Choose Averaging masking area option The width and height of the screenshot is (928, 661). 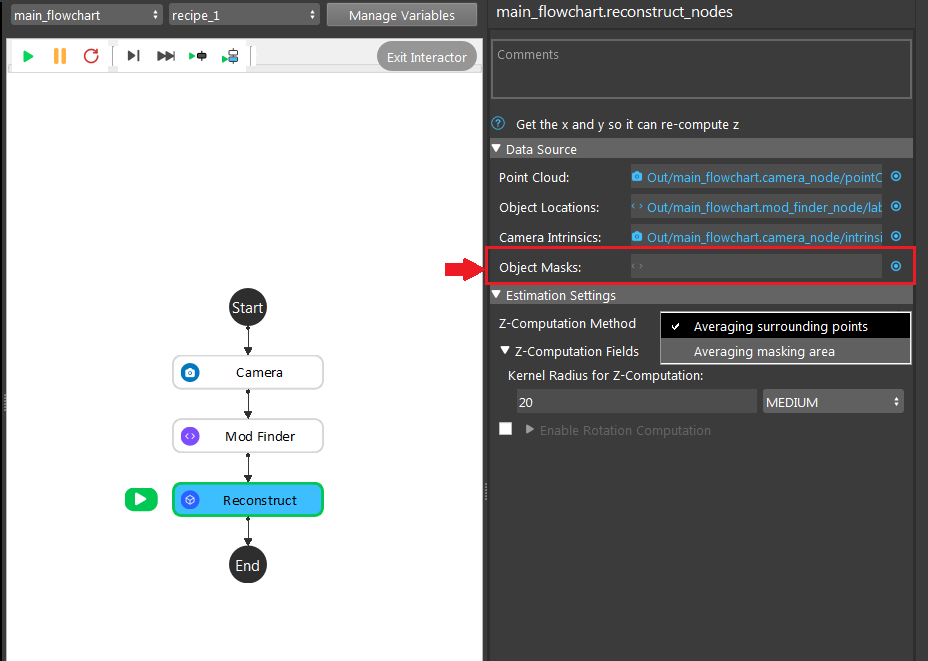tap(785, 351)
